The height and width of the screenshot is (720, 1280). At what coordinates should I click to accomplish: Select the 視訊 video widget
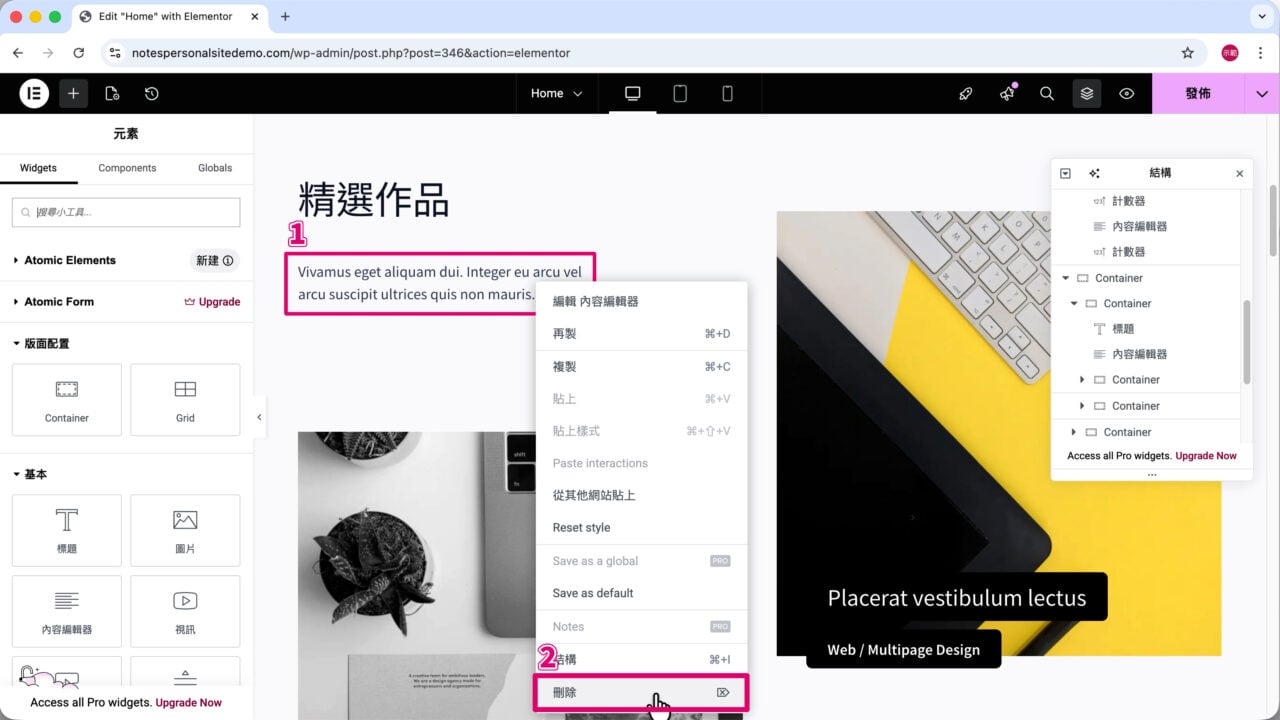pos(185,611)
